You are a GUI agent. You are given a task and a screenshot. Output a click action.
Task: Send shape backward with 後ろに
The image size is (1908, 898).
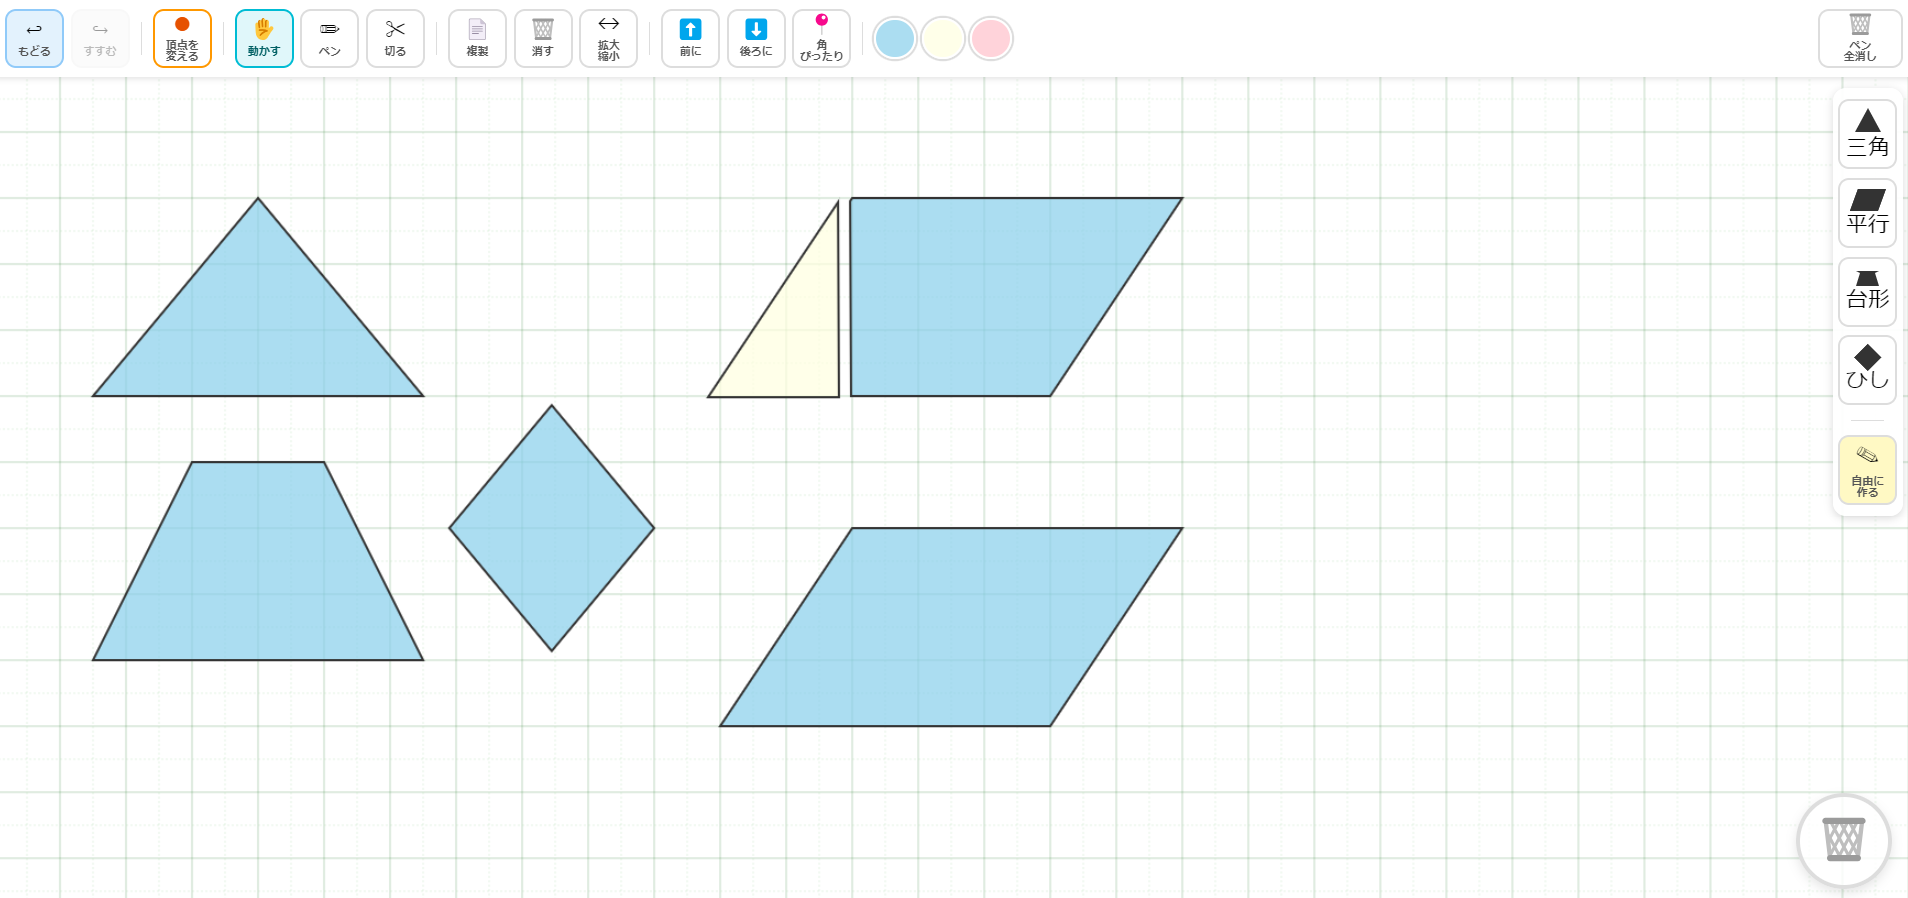[756, 39]
